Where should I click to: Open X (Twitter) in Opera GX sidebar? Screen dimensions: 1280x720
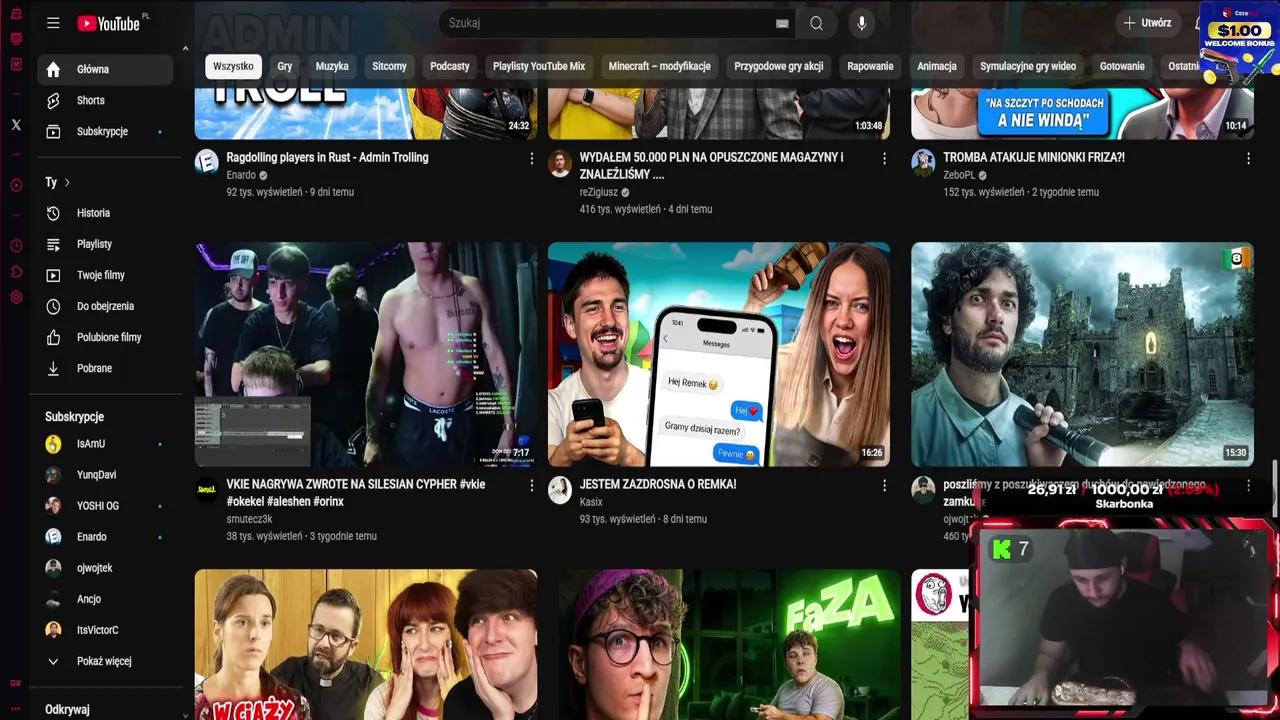16,125
